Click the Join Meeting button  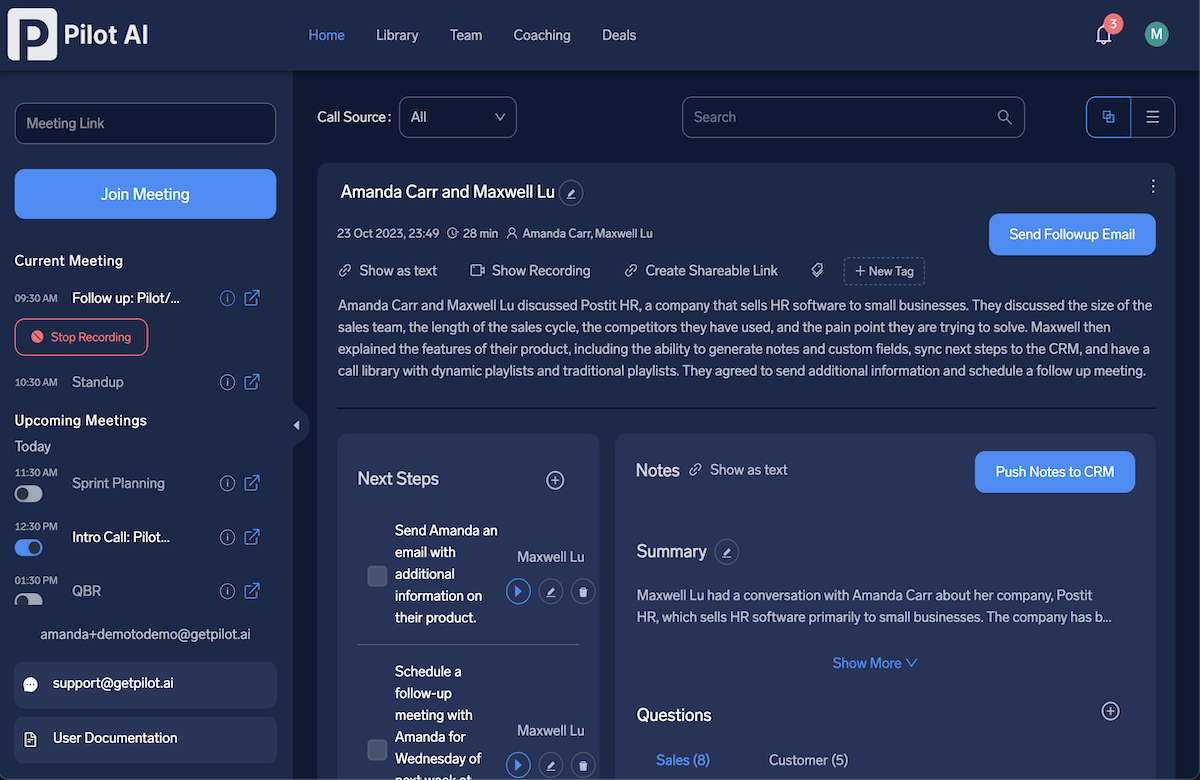[x=145, y=194]
